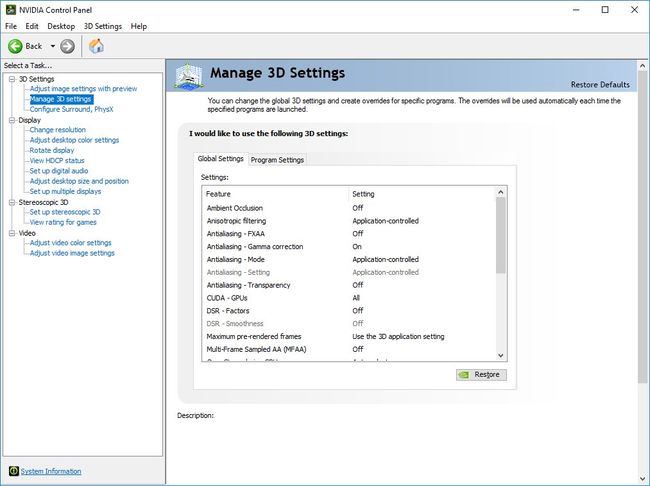Switch to the Program Settings tab

(277, 160)
